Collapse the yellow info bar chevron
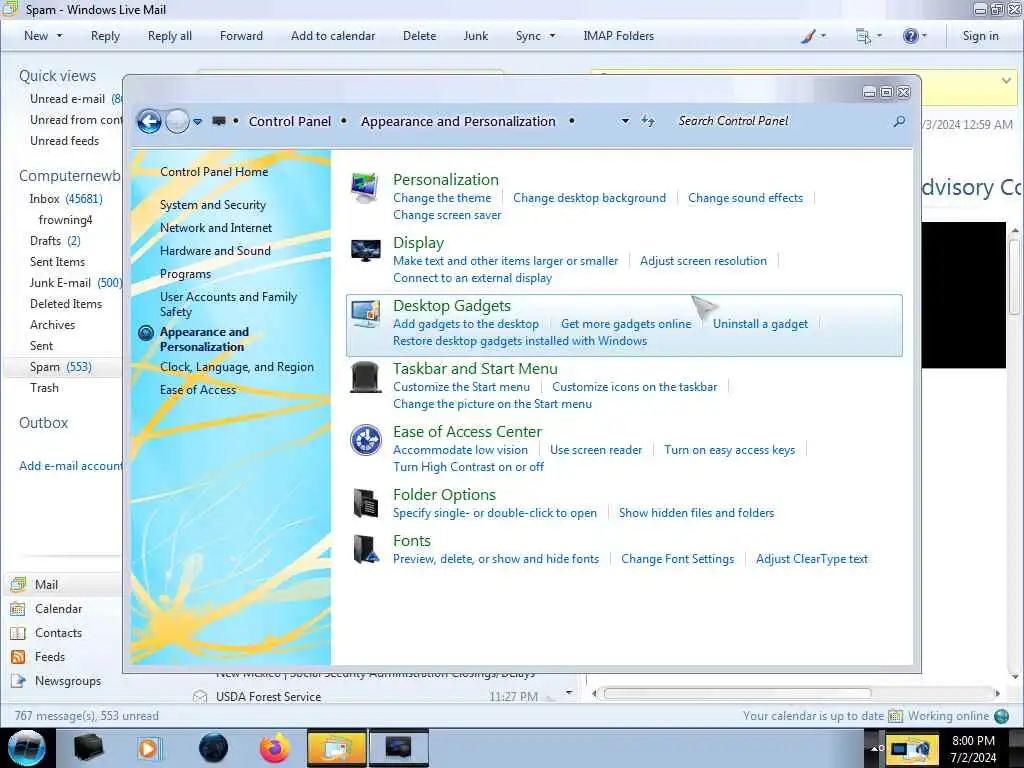The height and width of the screenshot is (768, 1024). point(1006,81)
